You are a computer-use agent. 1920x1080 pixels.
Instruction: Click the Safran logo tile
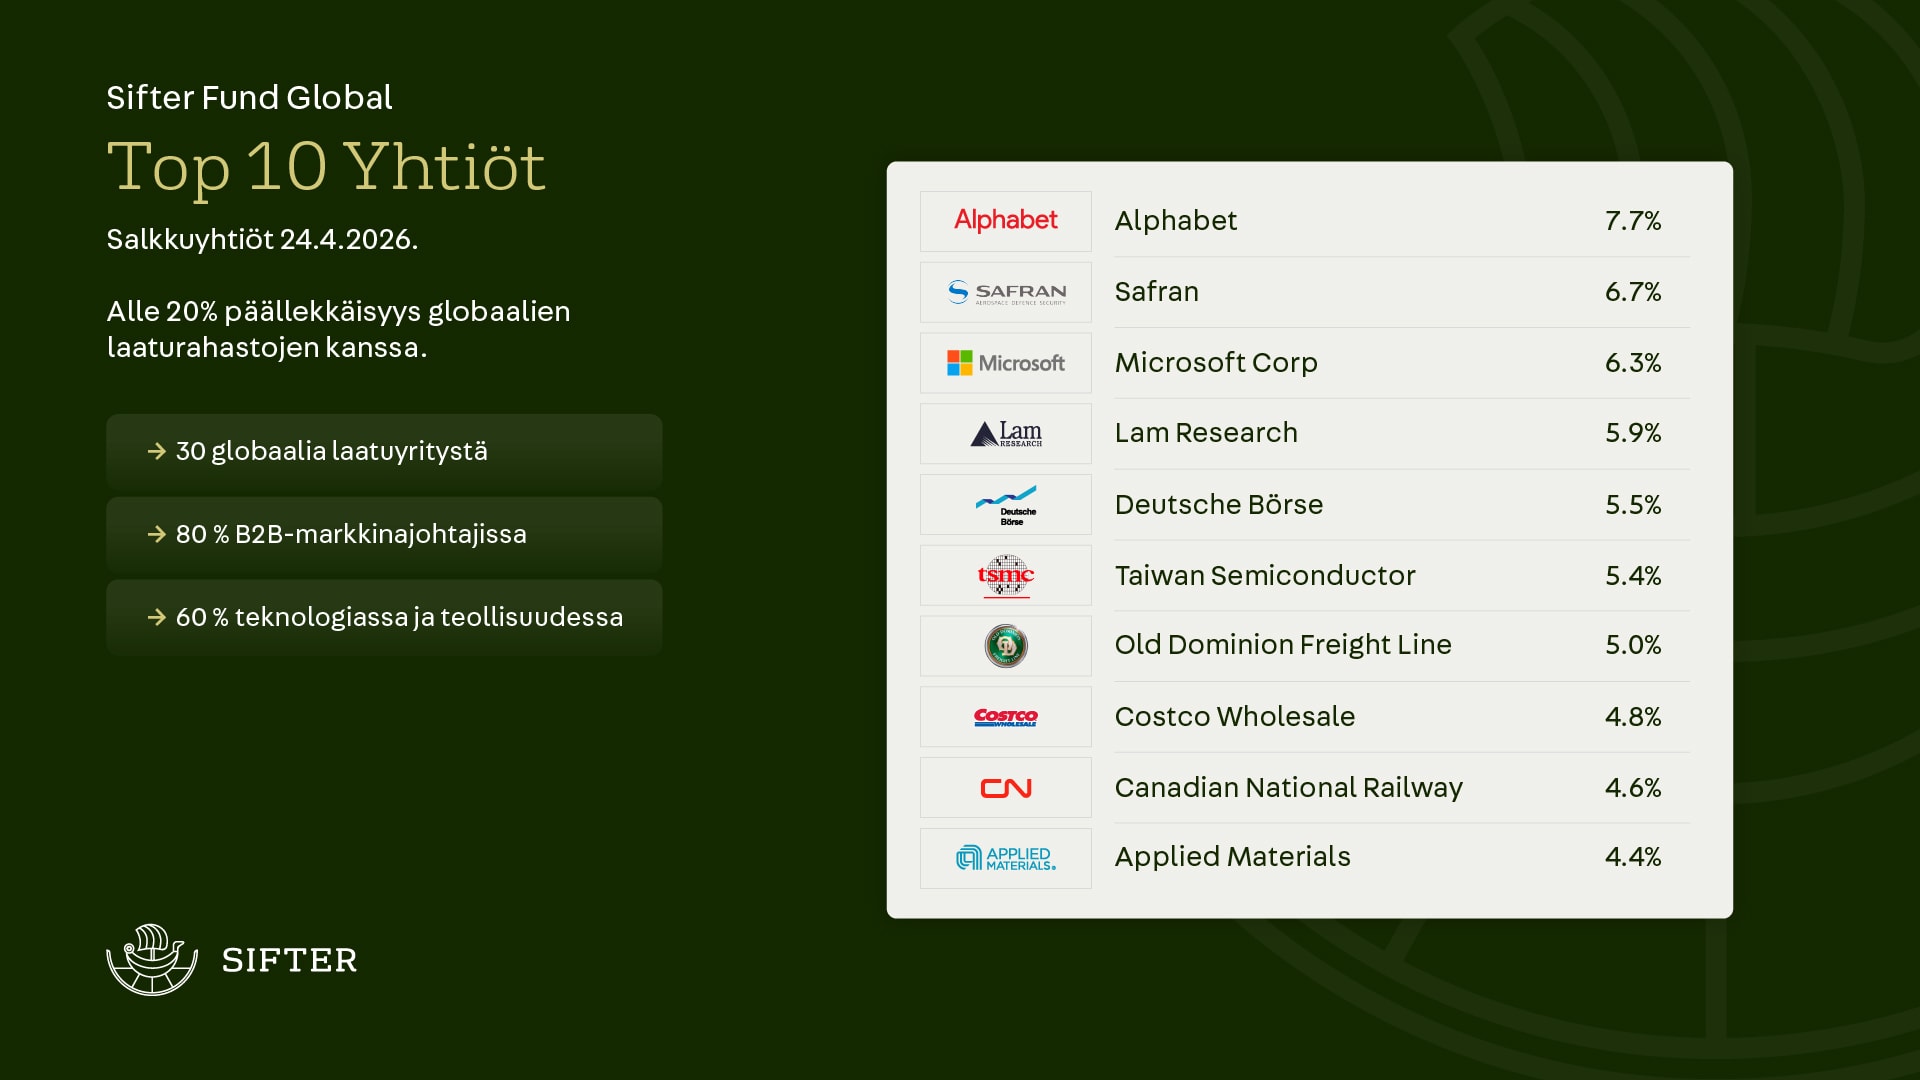pyautogui.click(x=1005, y=292)
